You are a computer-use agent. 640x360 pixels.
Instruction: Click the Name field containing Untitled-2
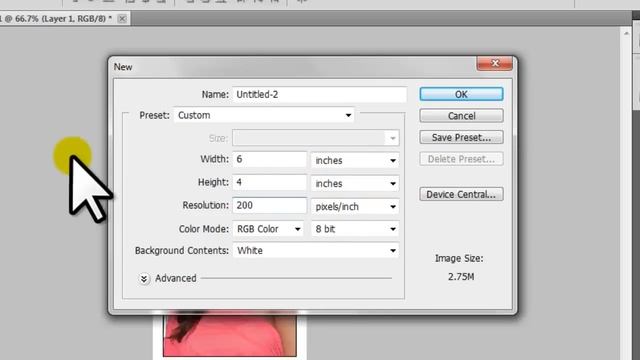coord(320,94)
